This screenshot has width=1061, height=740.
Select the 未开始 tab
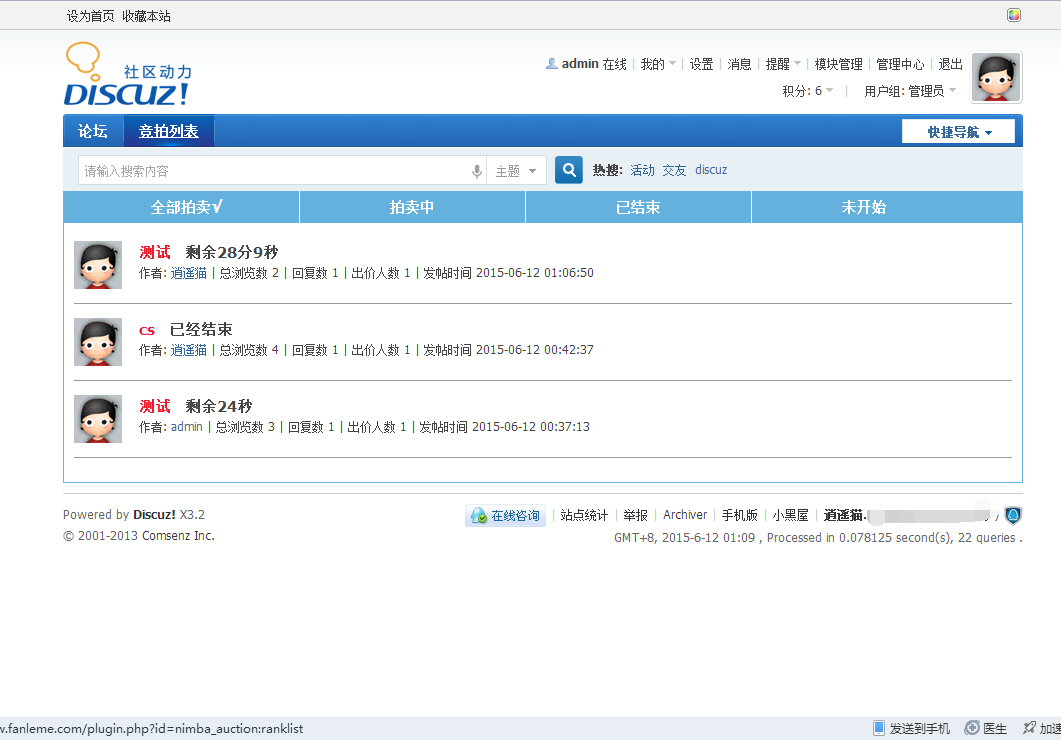tap(864, 207)
